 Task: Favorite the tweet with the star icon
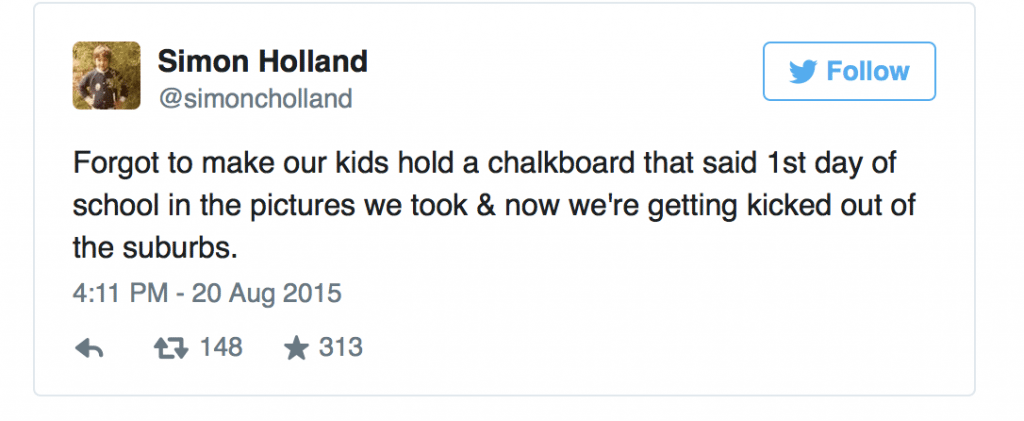[x=296, y=348]
